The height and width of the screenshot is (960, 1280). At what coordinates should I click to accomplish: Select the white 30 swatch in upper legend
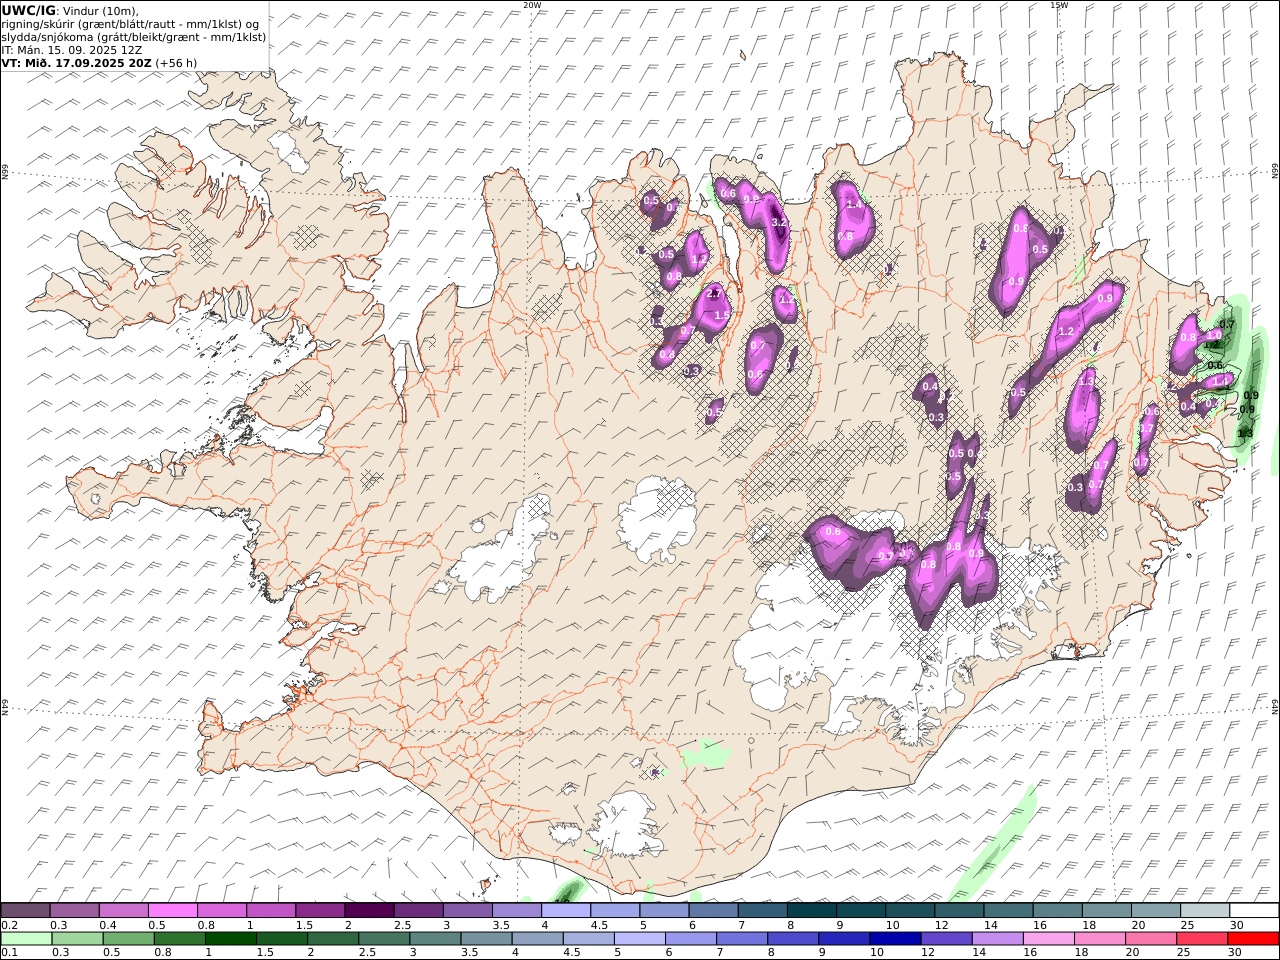click(1254, 911)
